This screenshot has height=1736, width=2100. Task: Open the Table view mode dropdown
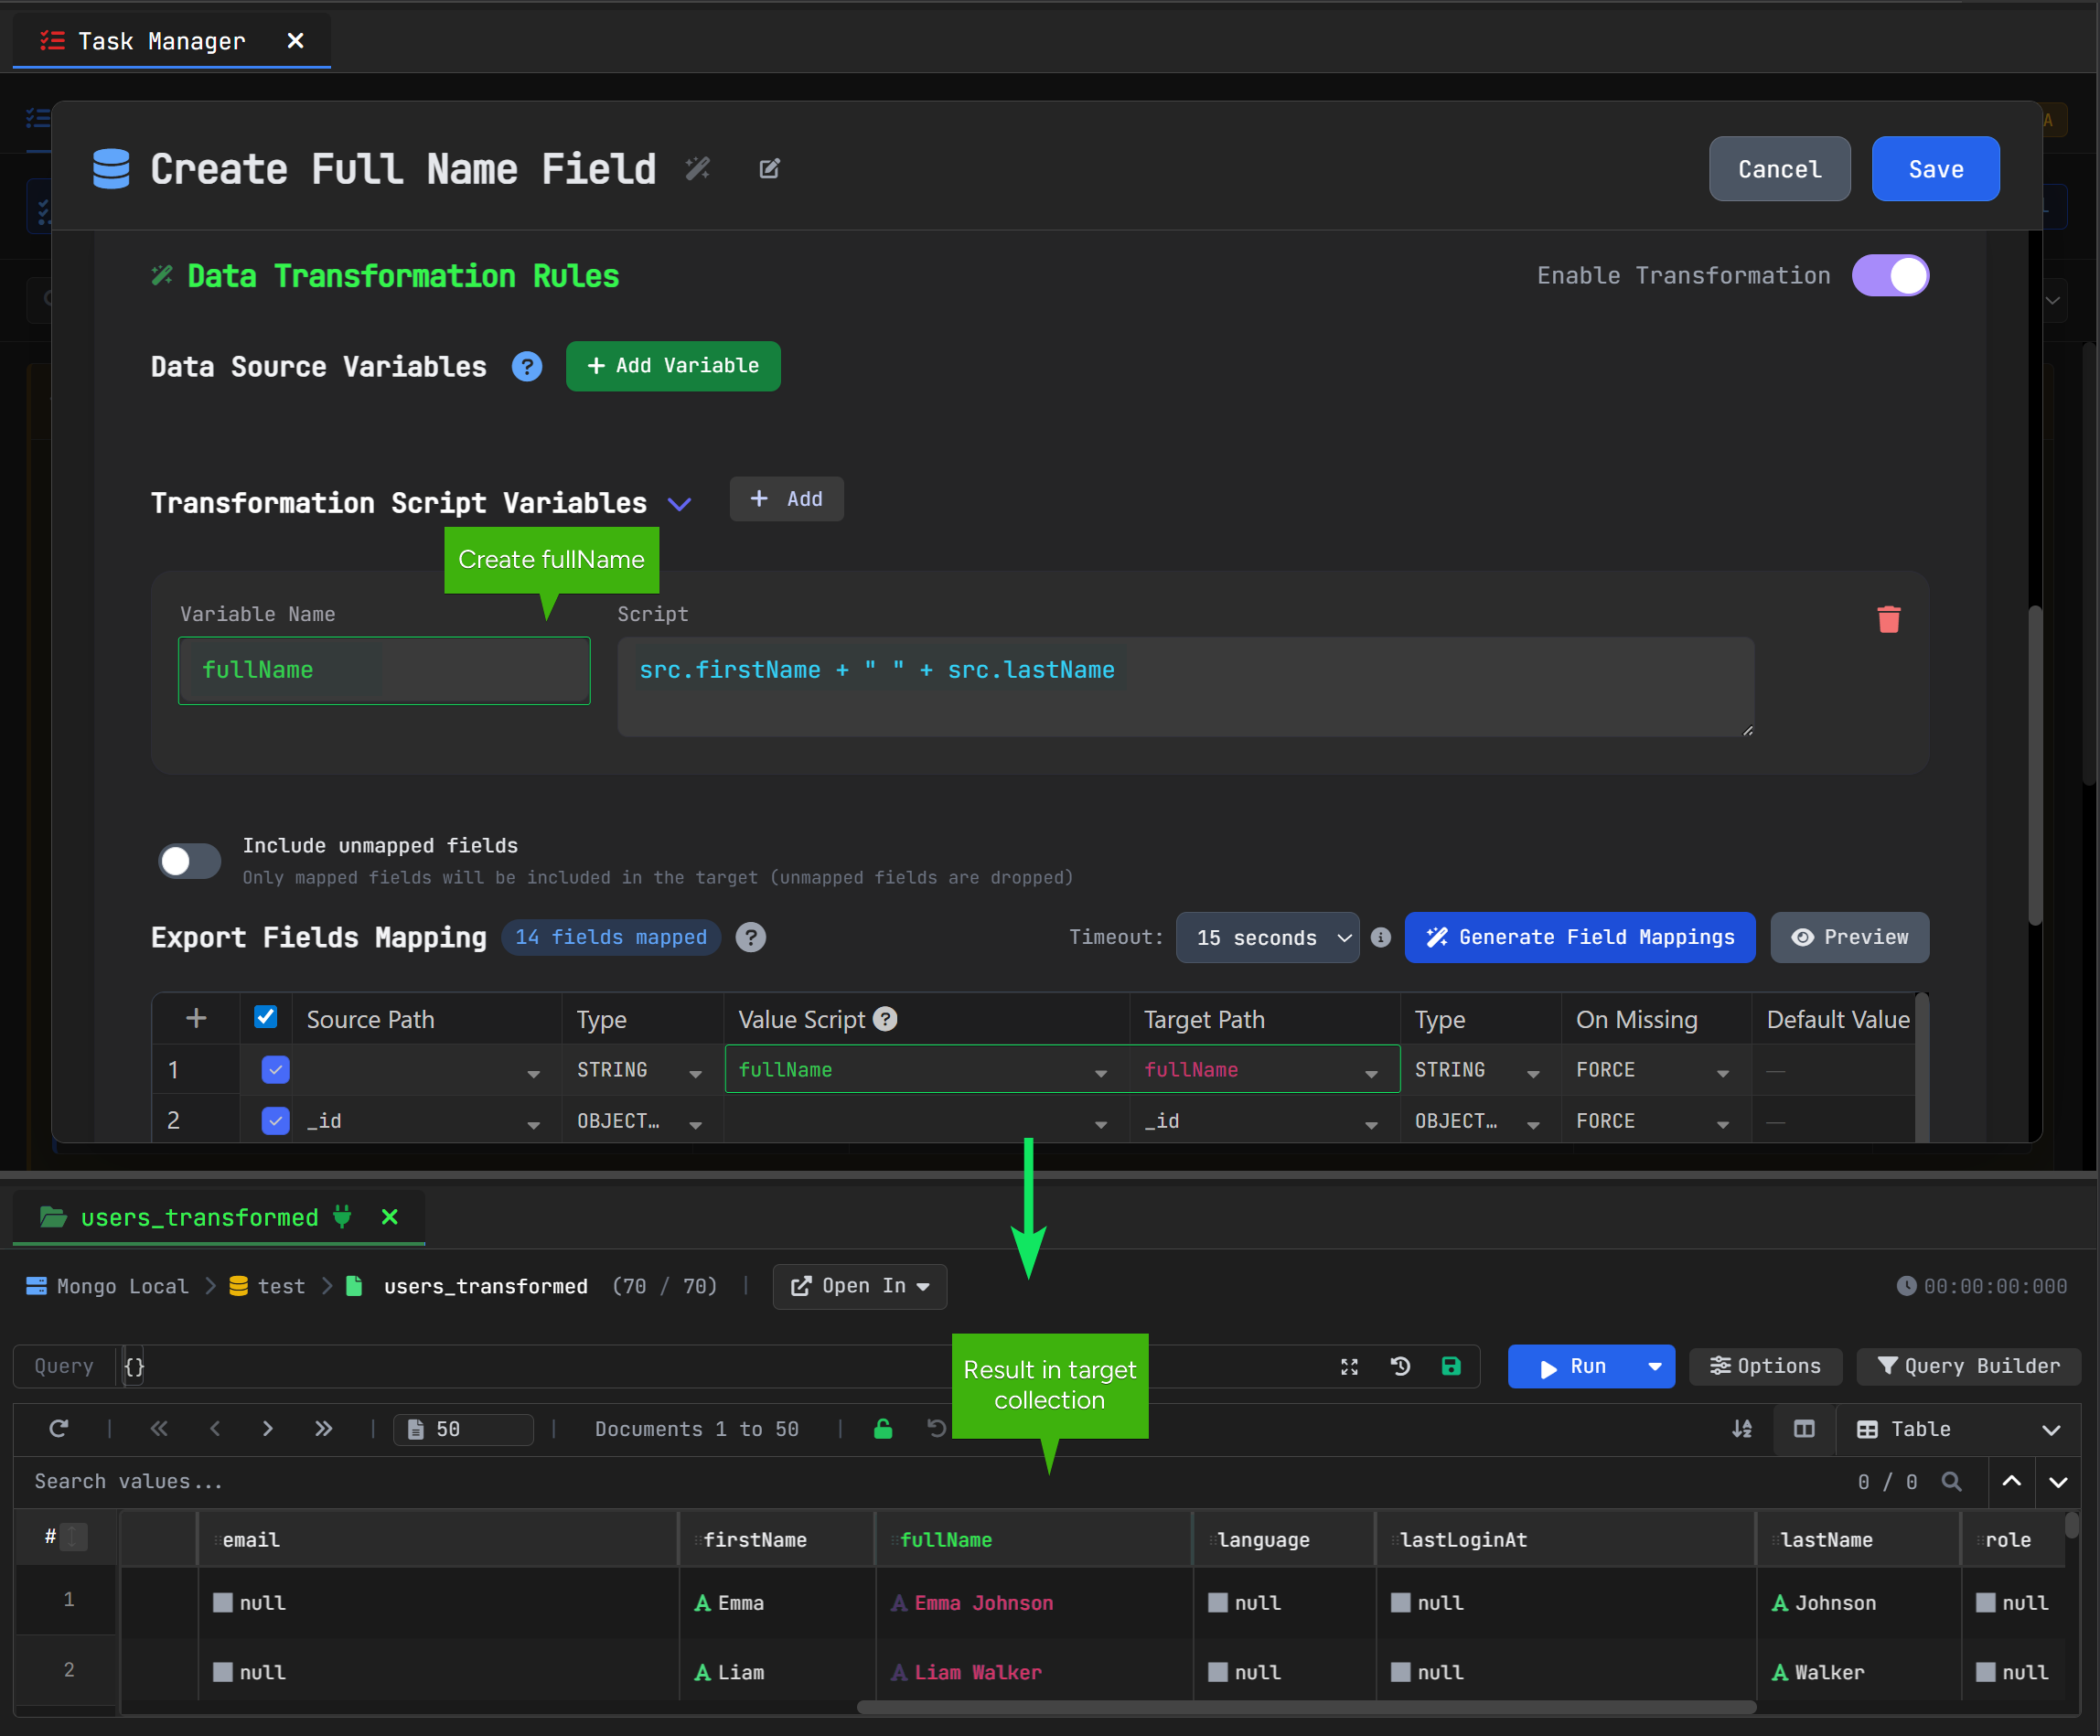pyautogui.click(x=1958, y=1430)
